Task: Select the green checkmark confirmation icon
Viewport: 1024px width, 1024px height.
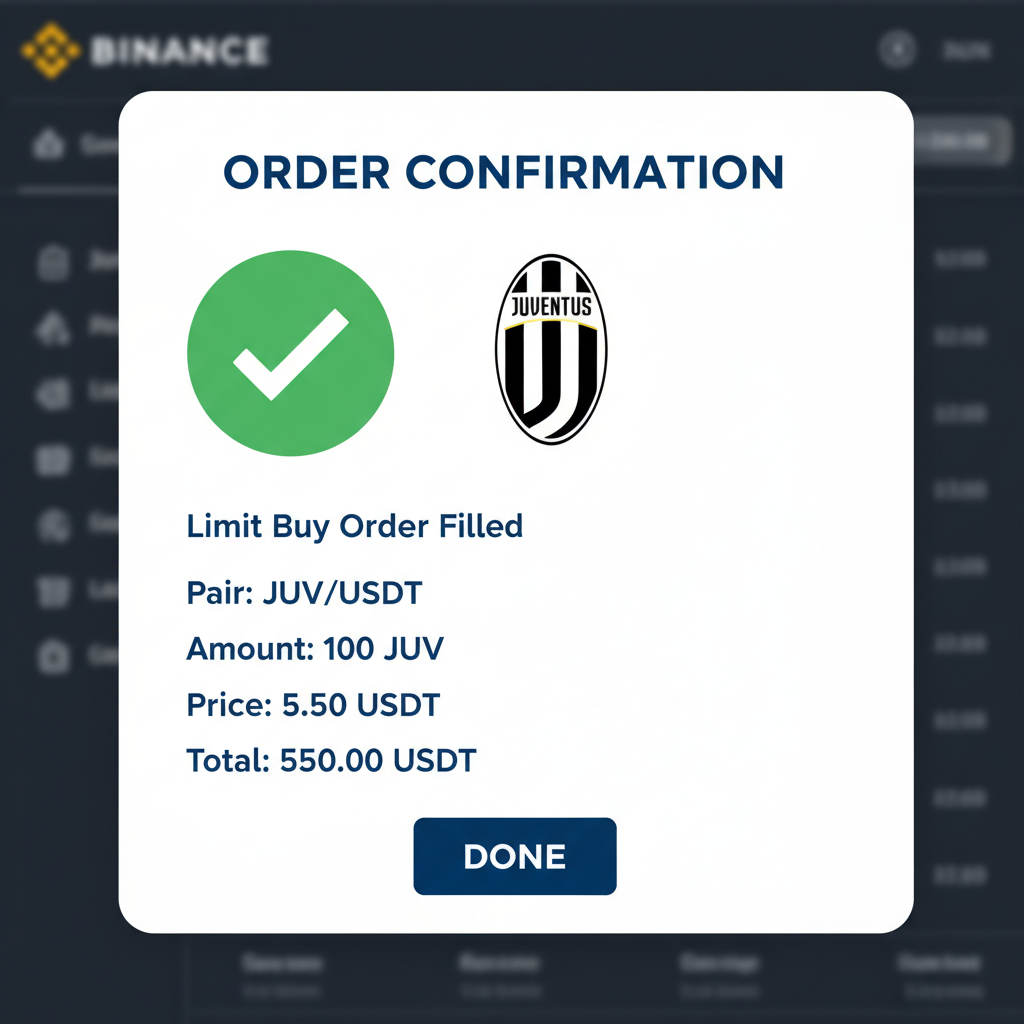Action: pyautogui.click(x=290, y=352)
